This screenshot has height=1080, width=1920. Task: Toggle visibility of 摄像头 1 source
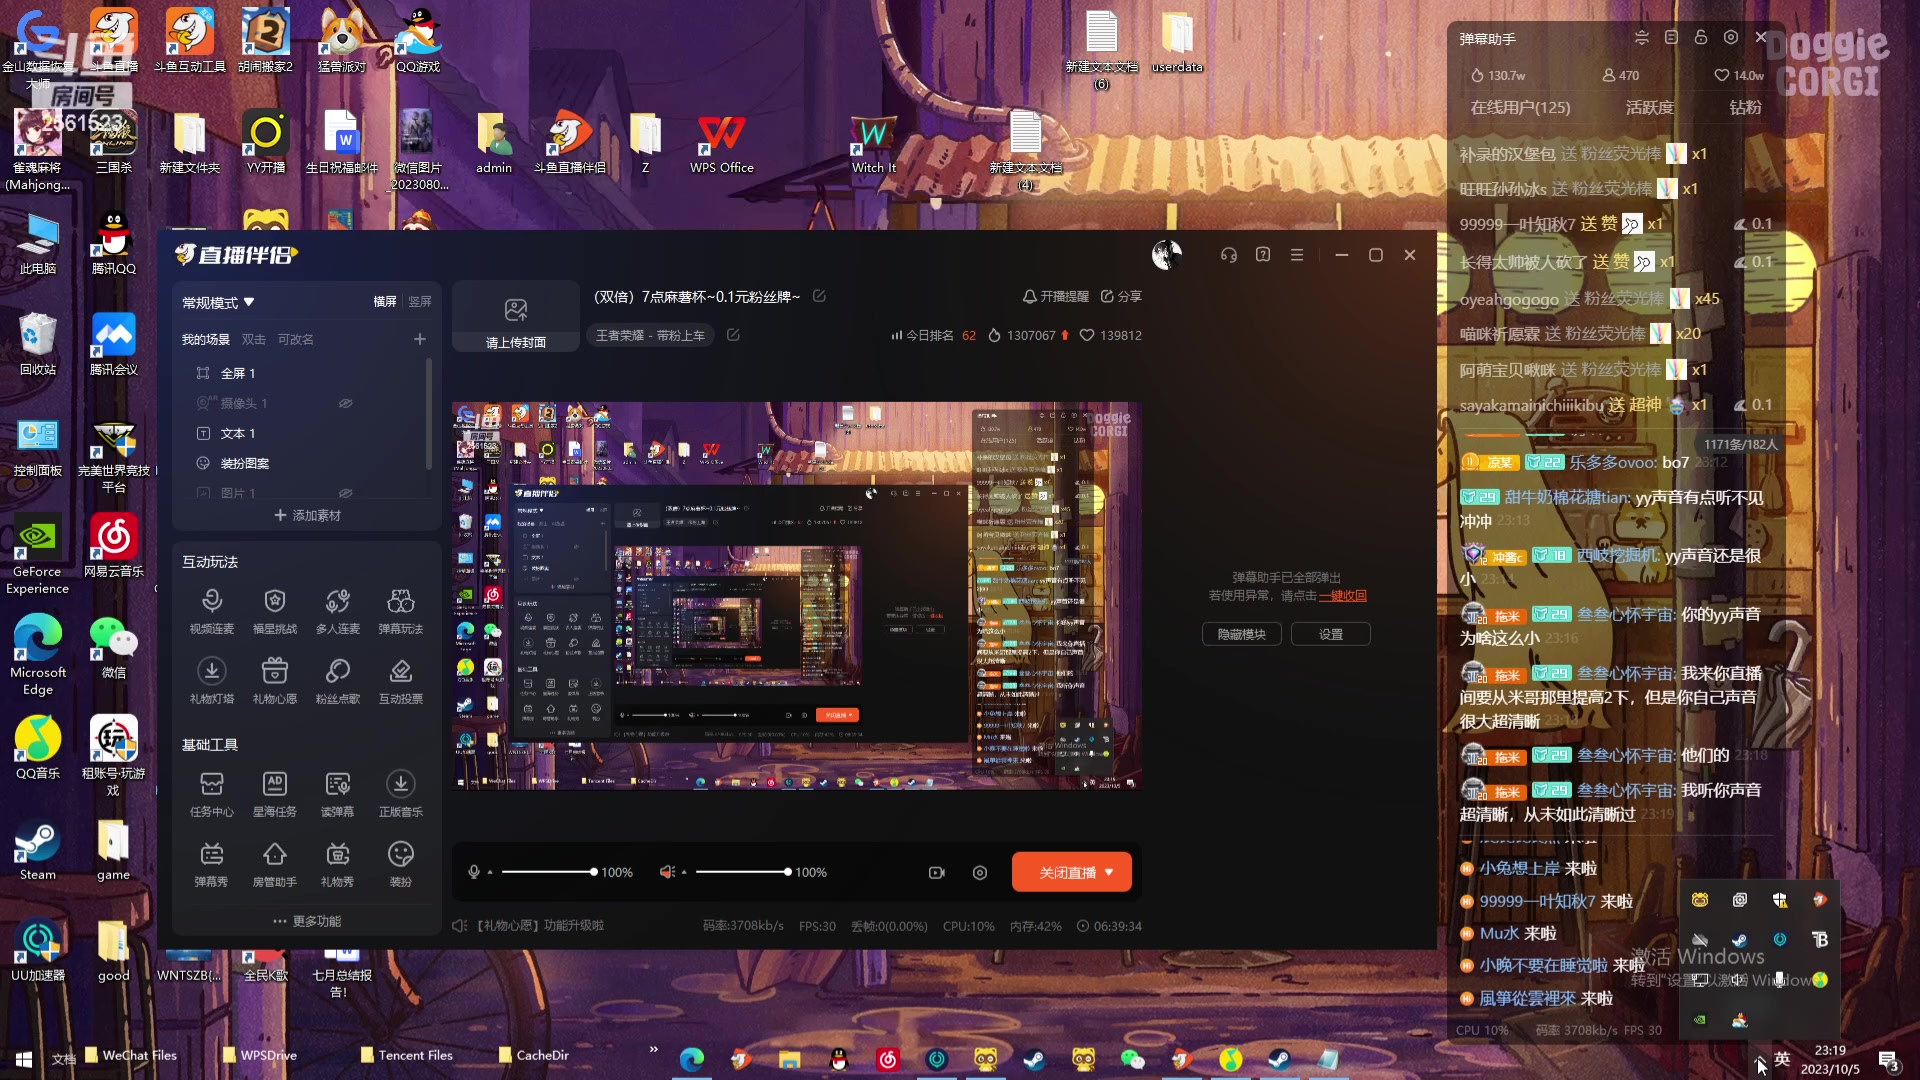click(345, 403)
